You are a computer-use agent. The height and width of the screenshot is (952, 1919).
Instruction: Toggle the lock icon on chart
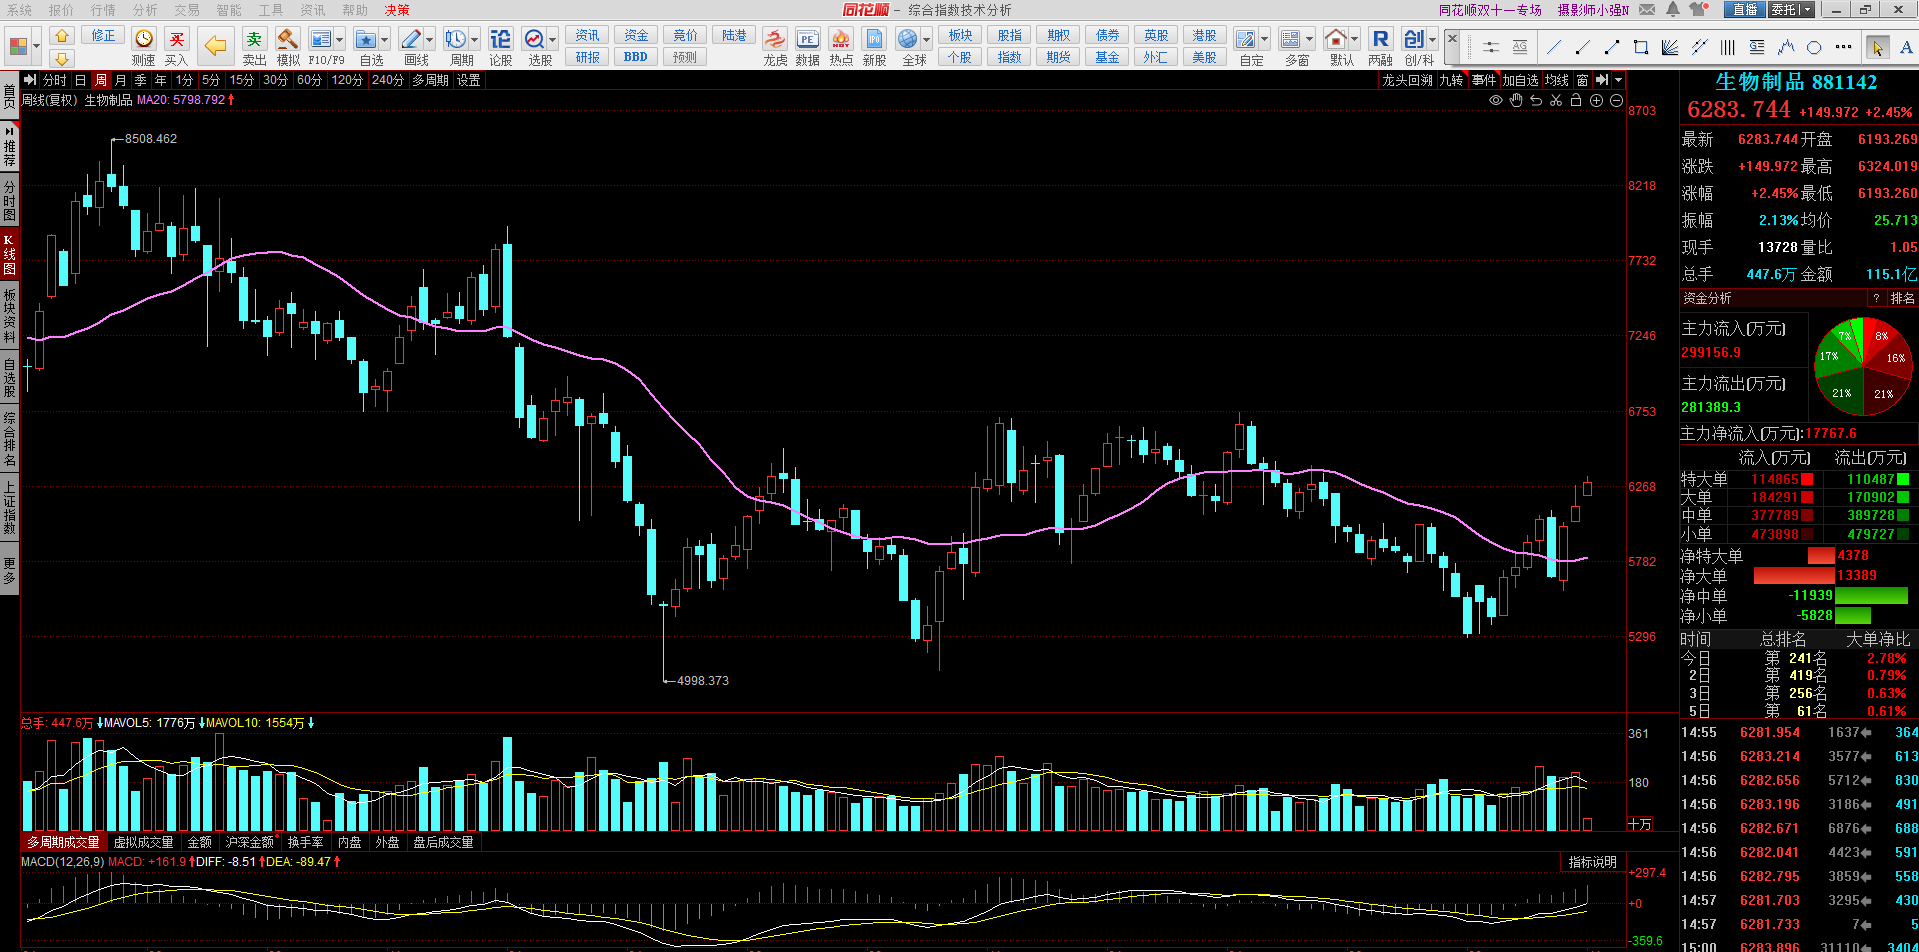click(1576, 100)
